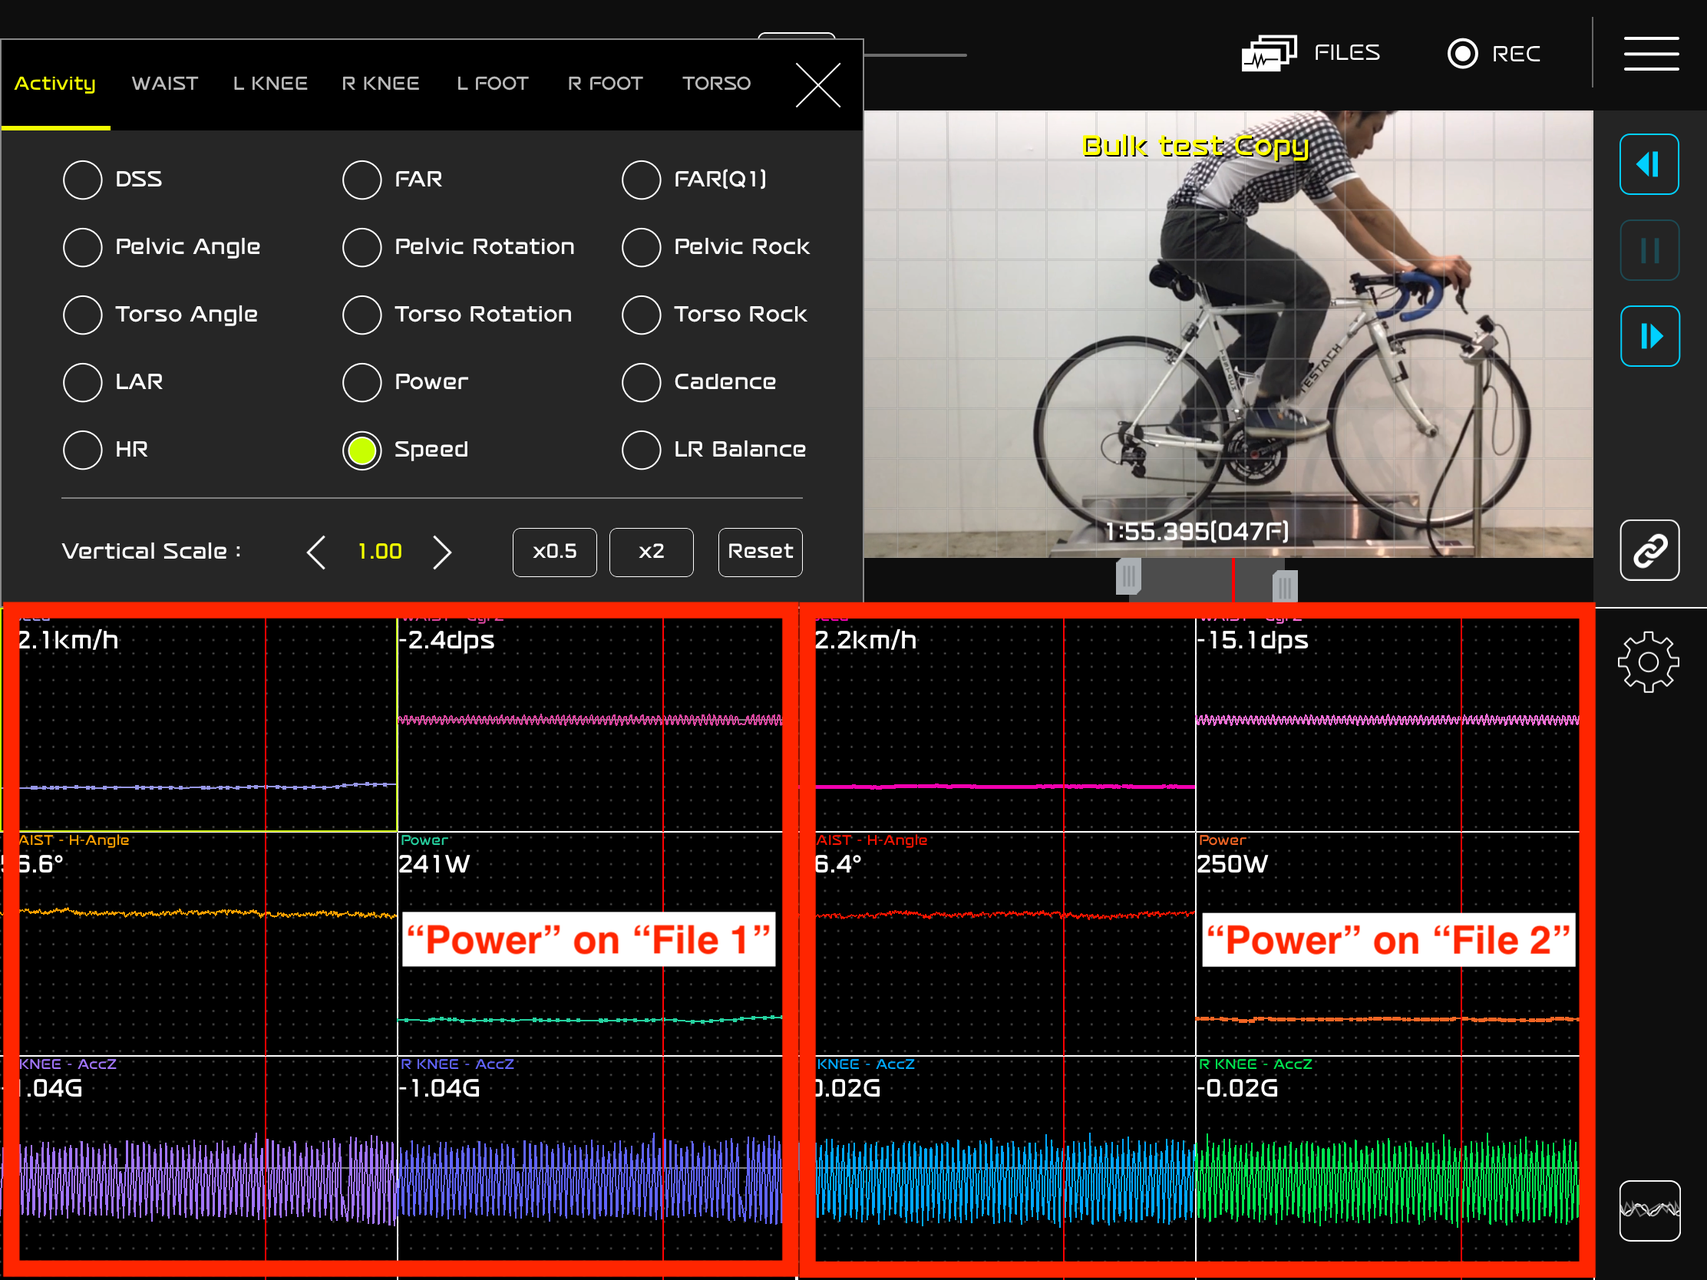Reset the vertical scale
The width and height of the screenshot is (1707, 1280).
tap(760, 552)
